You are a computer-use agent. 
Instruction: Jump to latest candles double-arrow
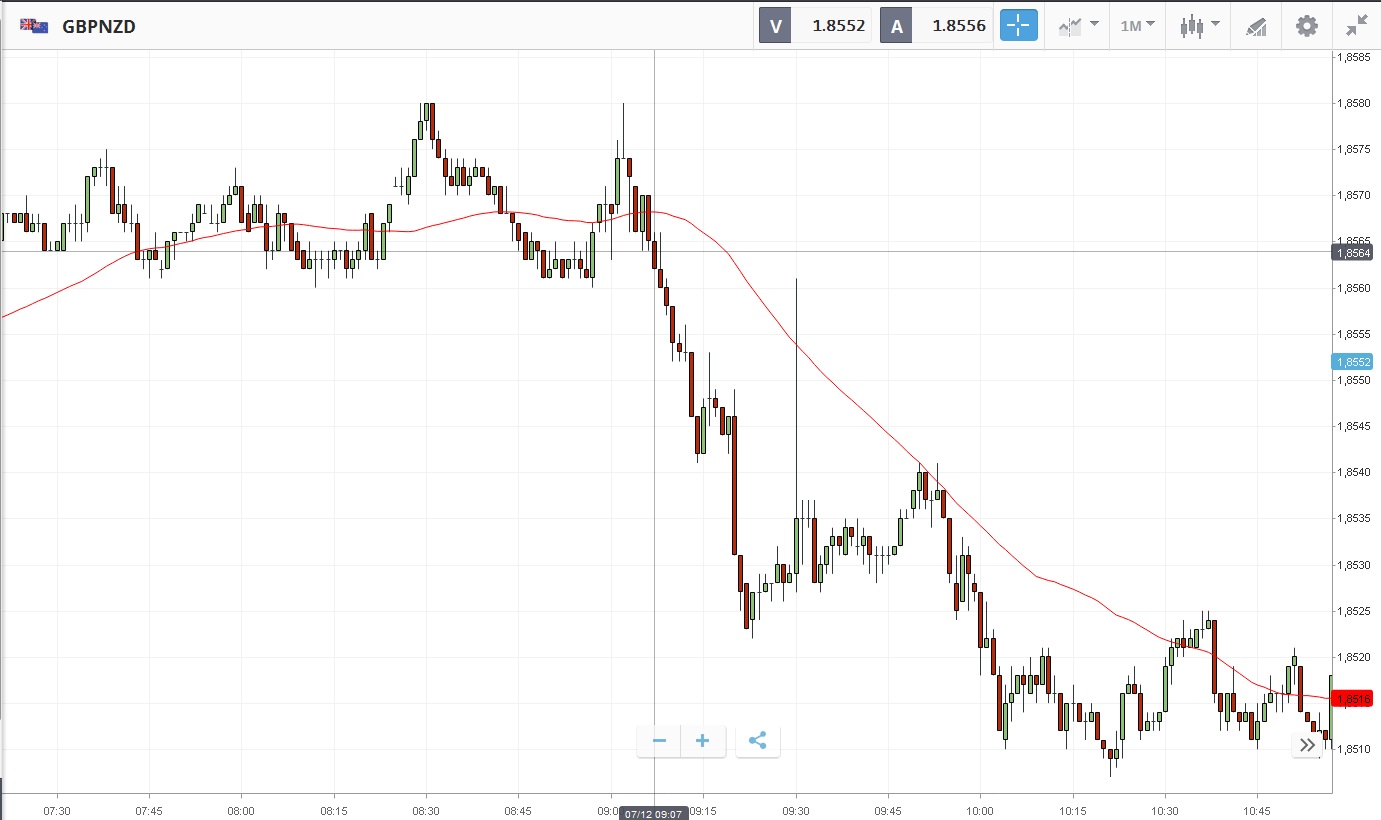pyautogui.click(x=1307, y=744)
